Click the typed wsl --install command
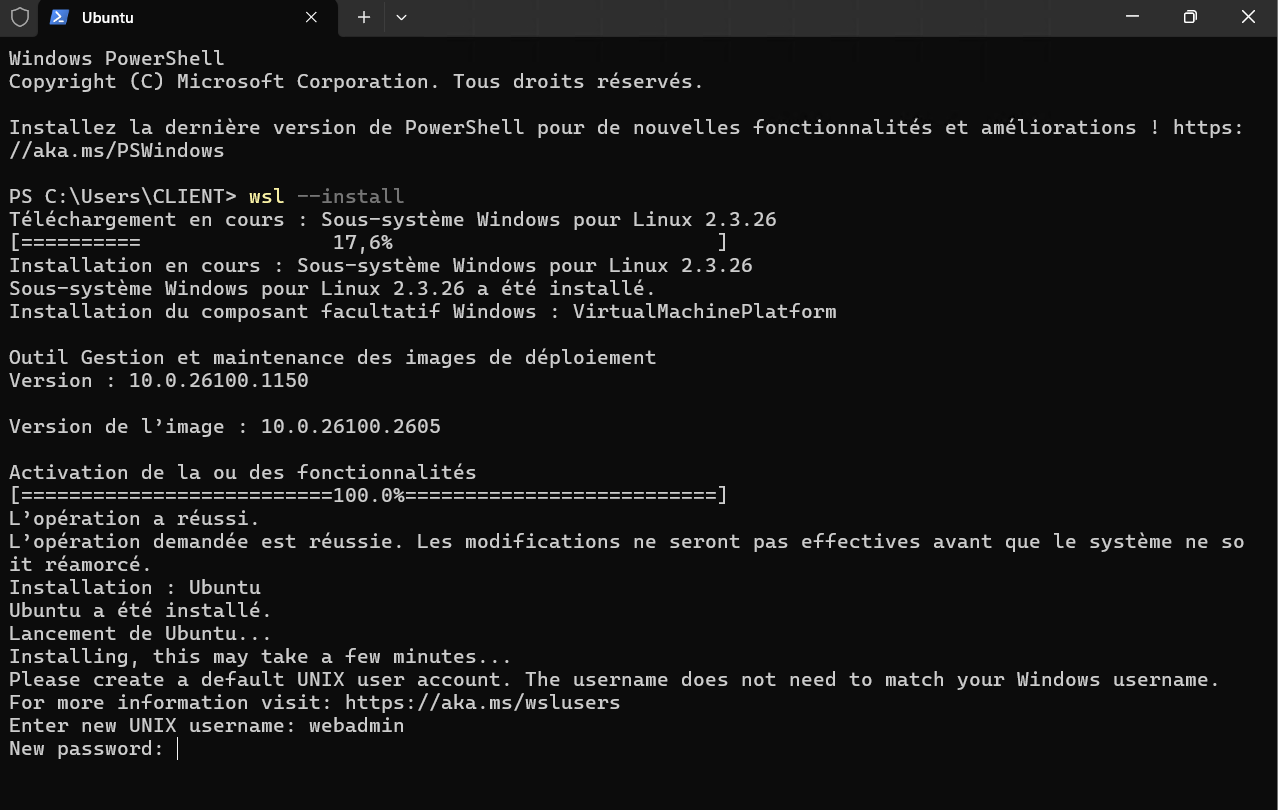Screen dimensions: 1278x810 pos(326,197)
